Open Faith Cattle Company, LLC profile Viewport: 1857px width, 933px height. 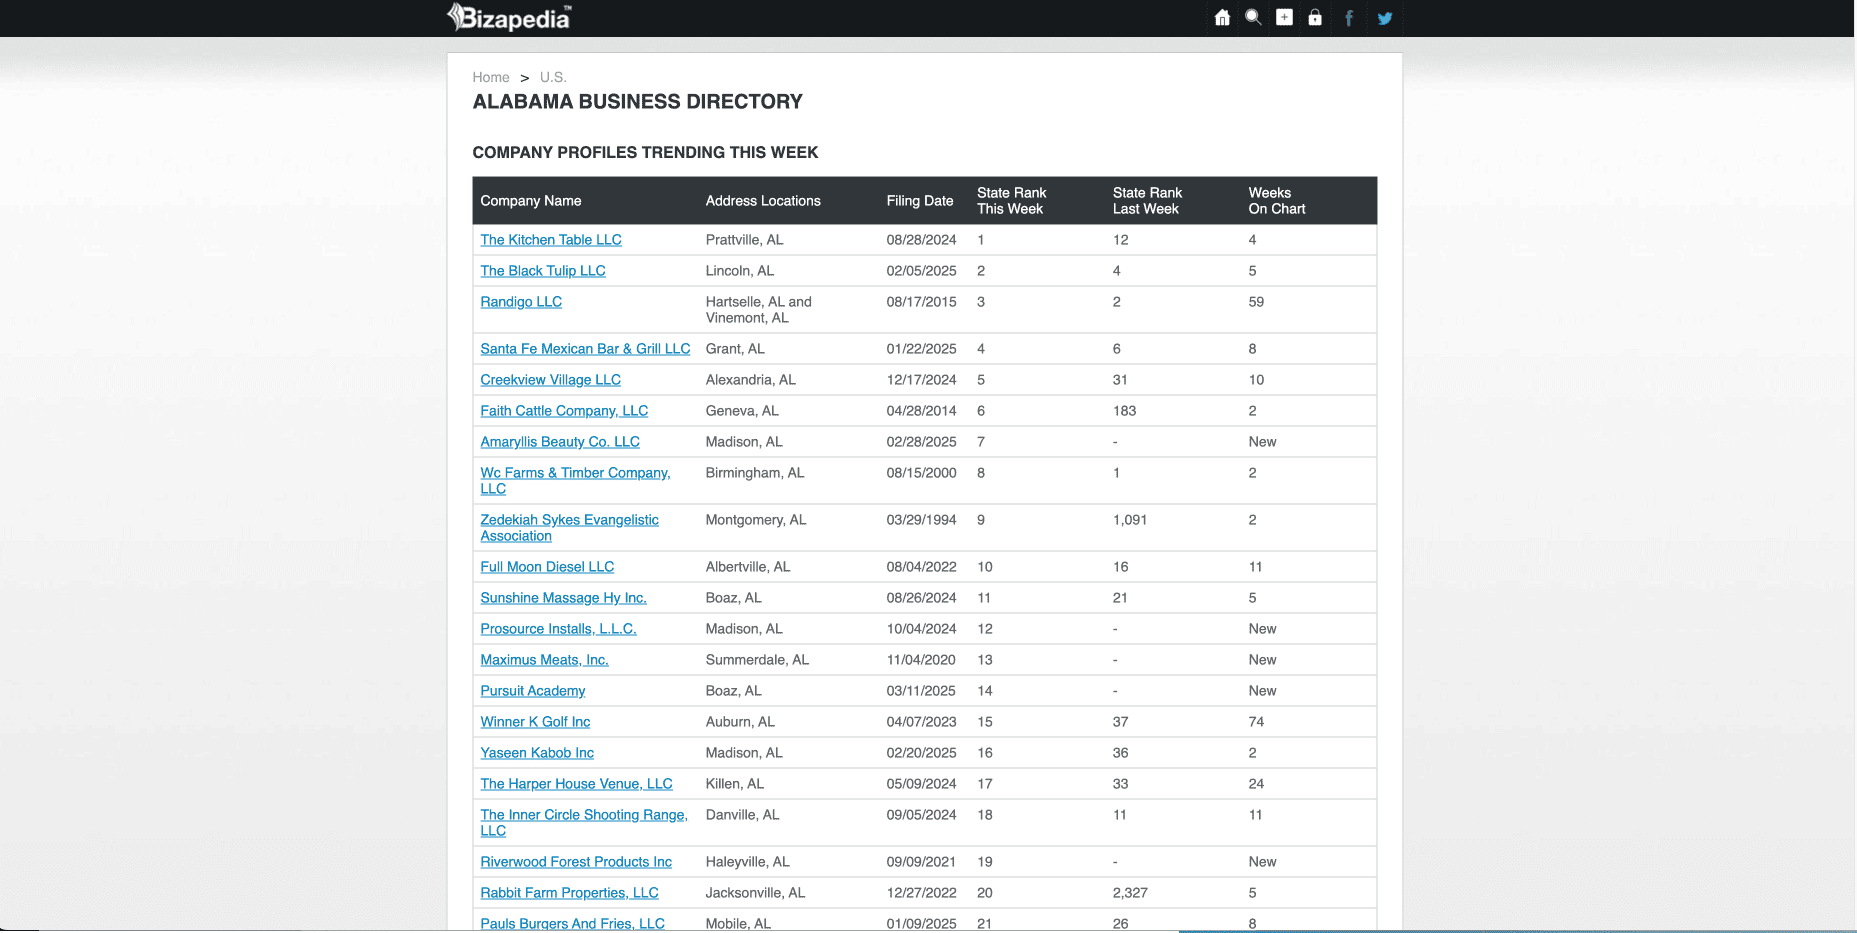coord(564,411)
